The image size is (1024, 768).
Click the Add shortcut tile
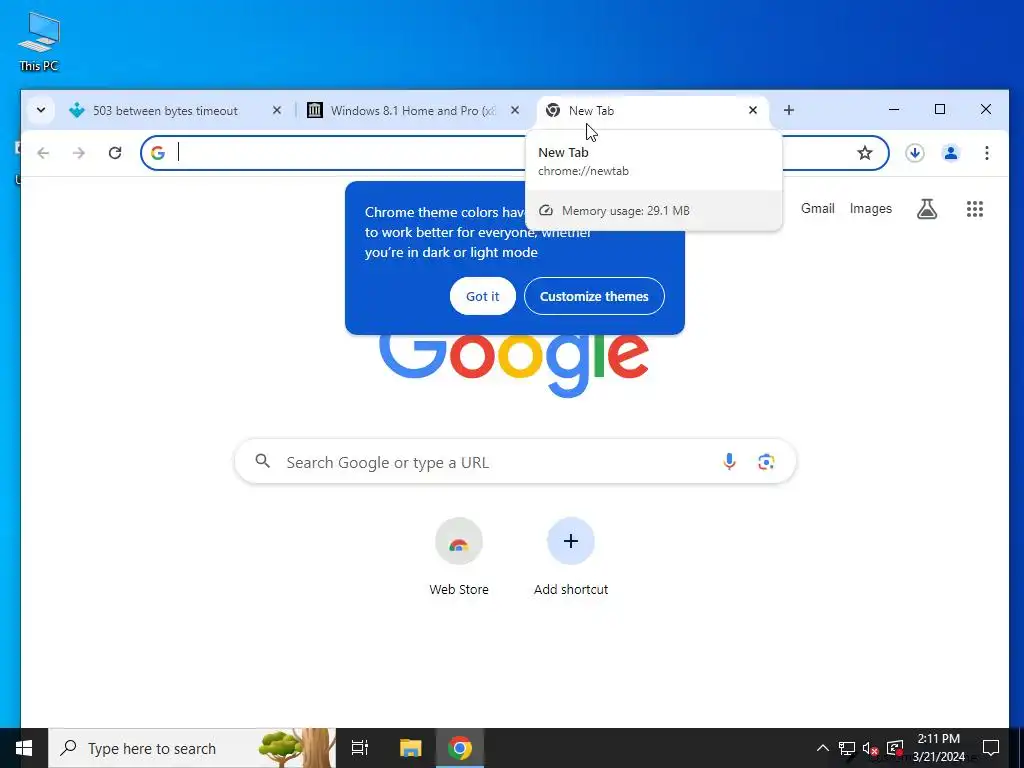pyautogui.click(x=571, y=557)
